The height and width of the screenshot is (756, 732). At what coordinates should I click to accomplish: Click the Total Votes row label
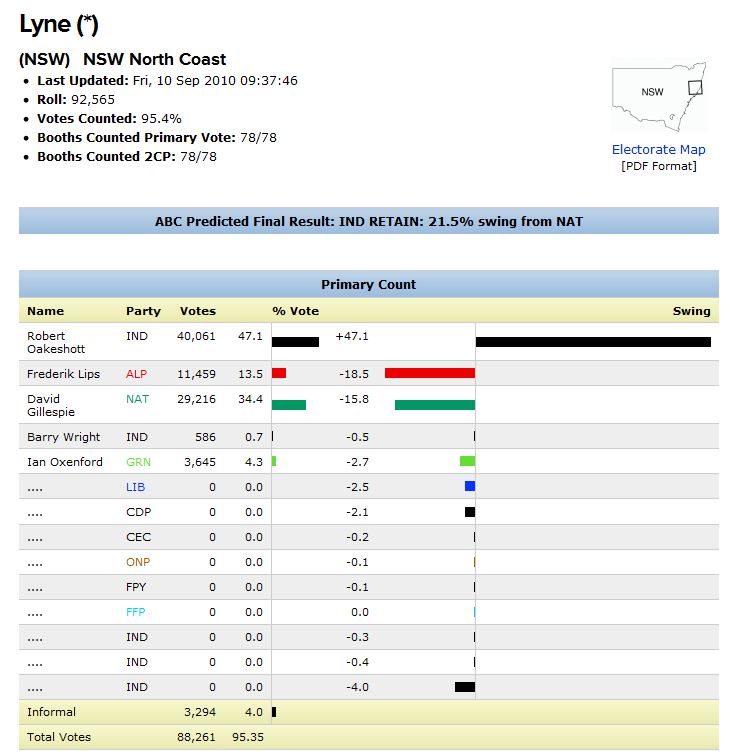pos(58,737)
